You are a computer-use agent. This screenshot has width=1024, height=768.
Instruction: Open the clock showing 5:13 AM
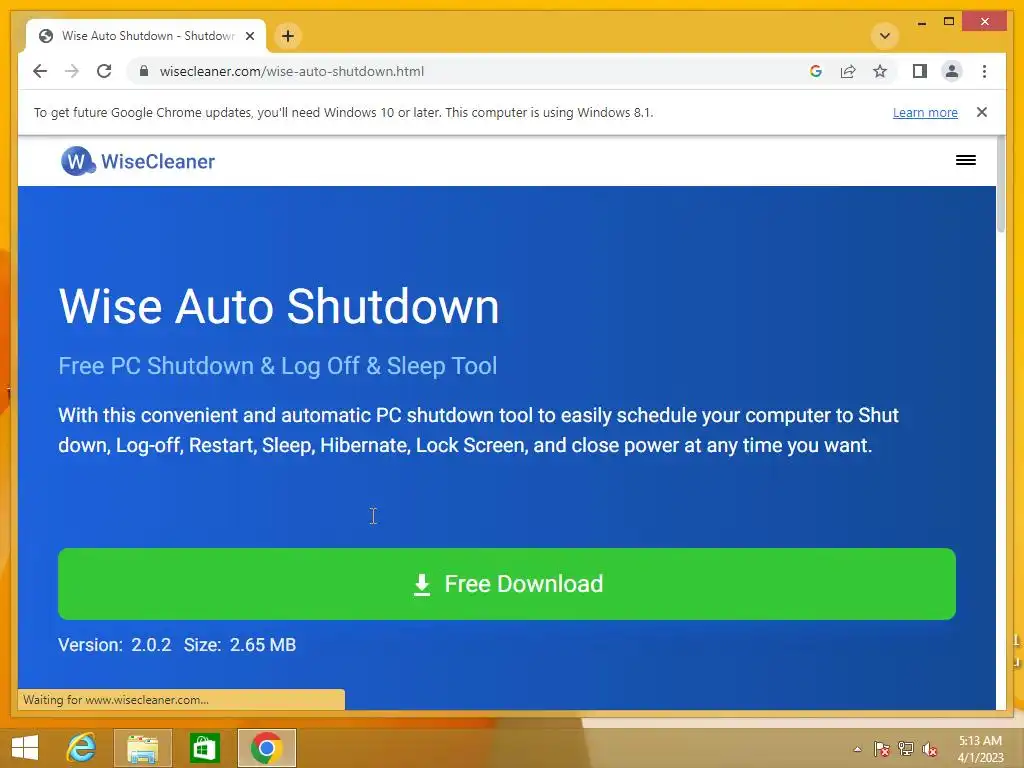pos(980,749)
